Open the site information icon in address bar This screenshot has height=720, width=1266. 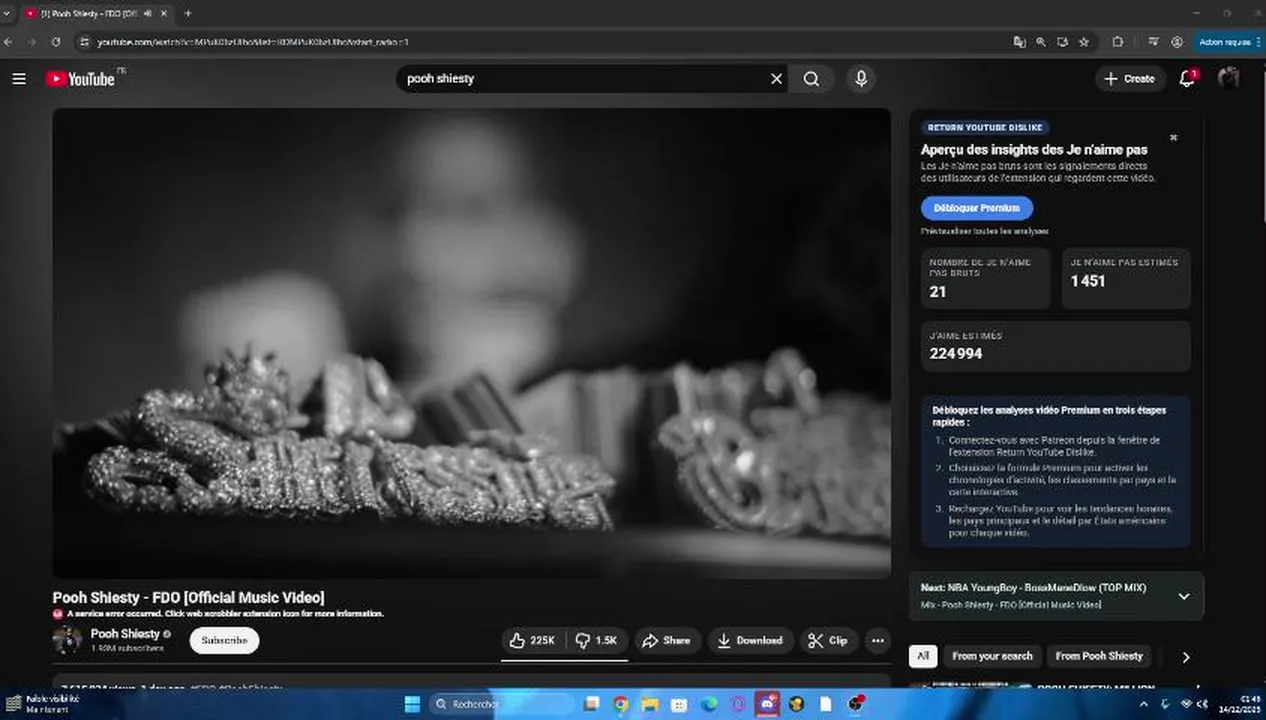coord(85,42)
